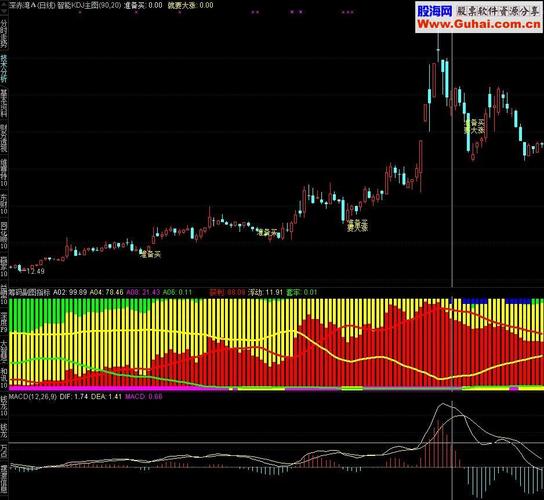
Task: Select the 万点 sidebar tab
Action: tap(3, 450)
